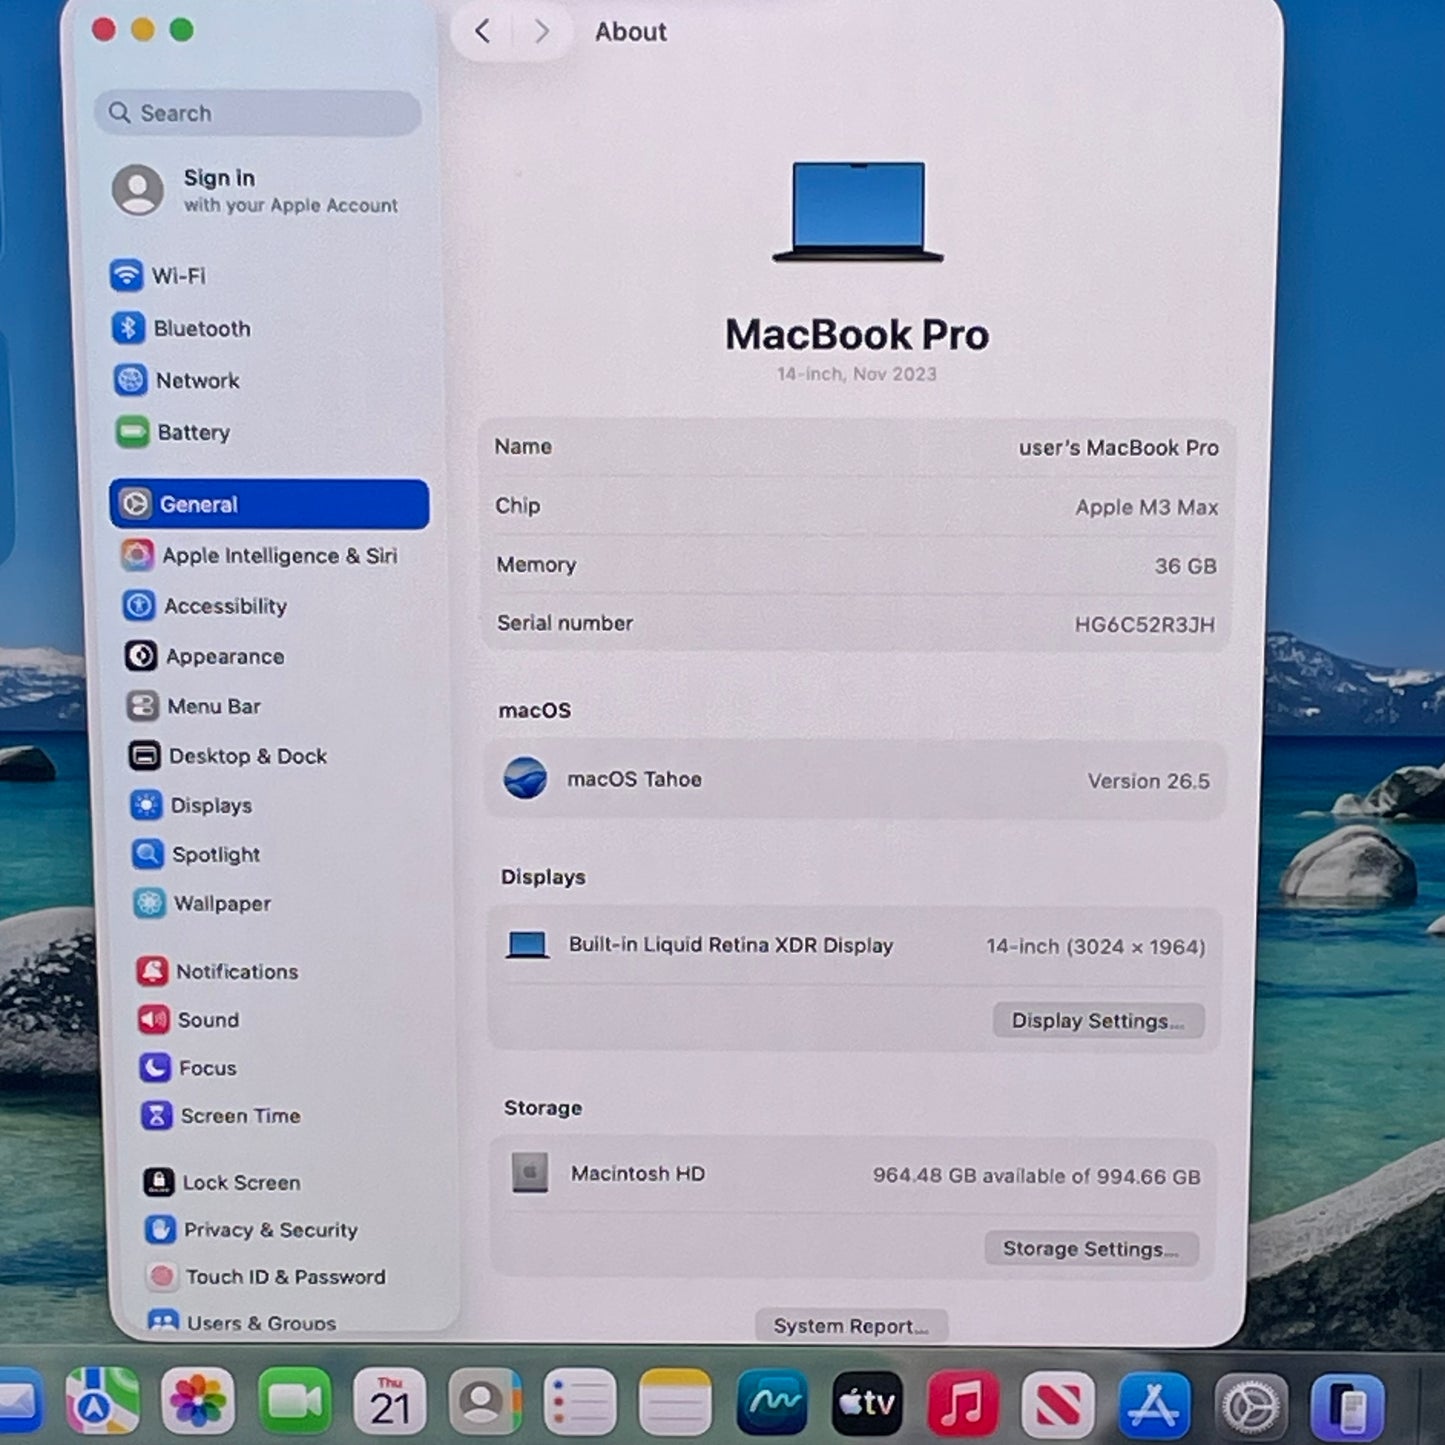
Task: Click the chip value Apple M3 Max
Action: pyautogui.click(x=1146, y=507)
